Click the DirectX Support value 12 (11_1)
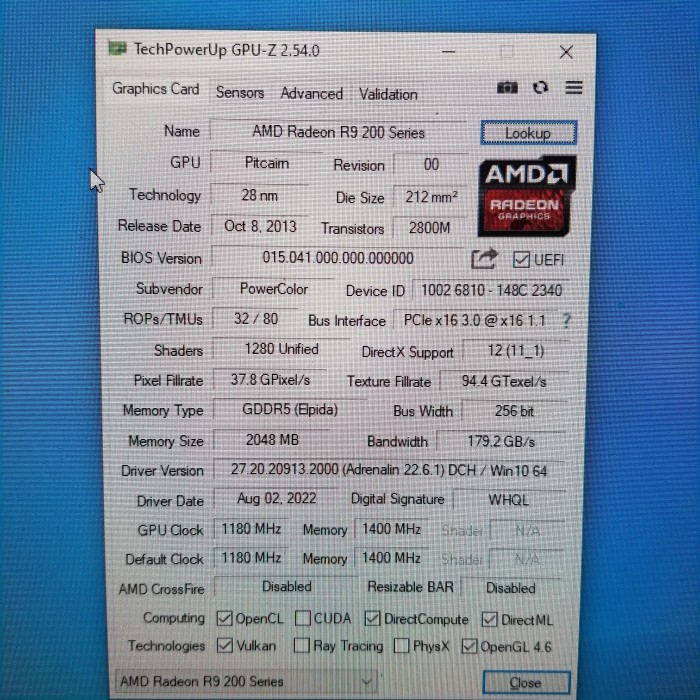This screenshot has height=700, width=700. point(516,351)
